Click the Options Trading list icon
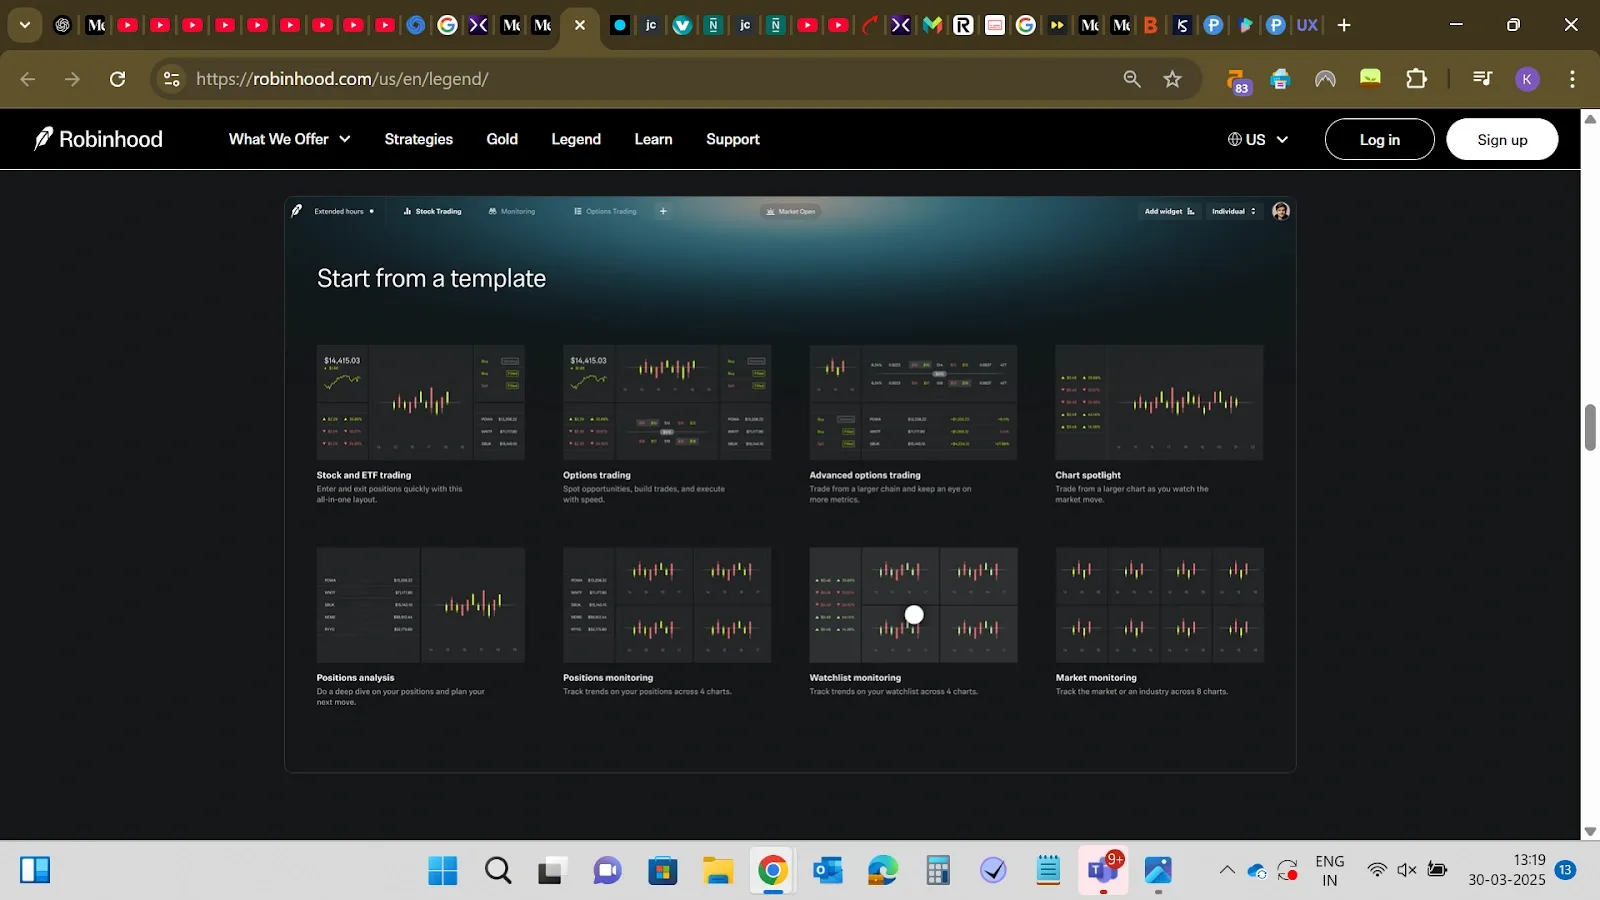 [578, 211]
